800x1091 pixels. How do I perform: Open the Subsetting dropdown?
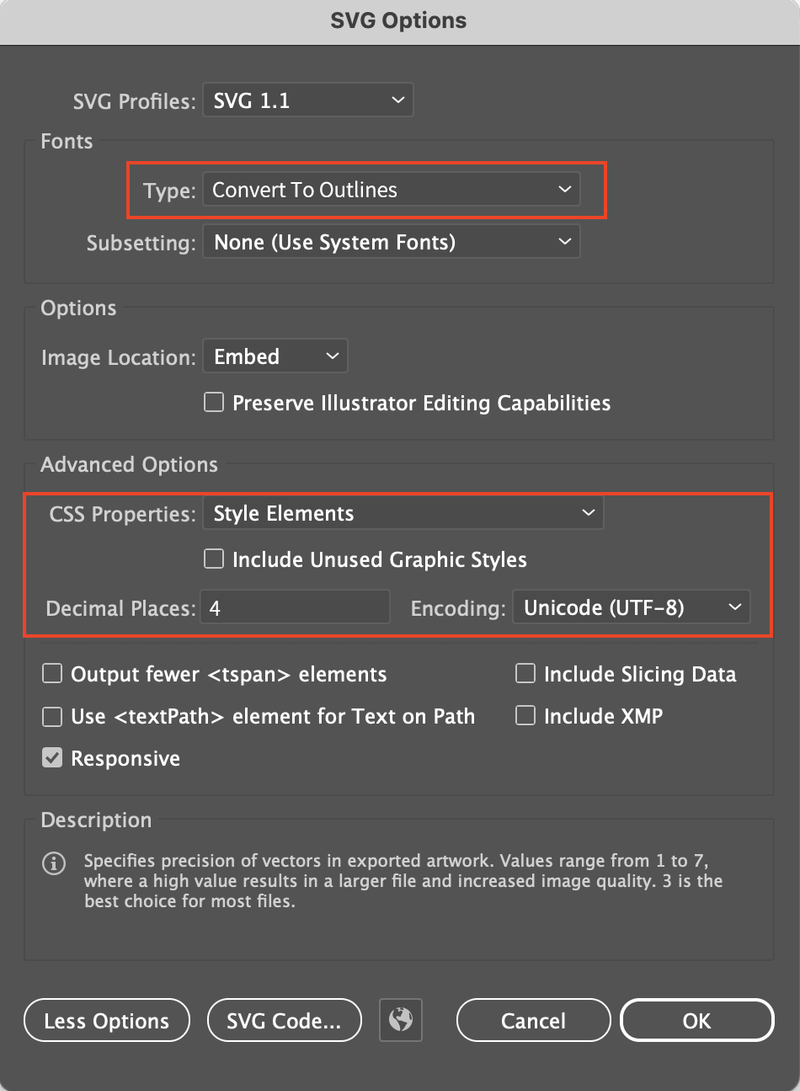tap(391, 241)
